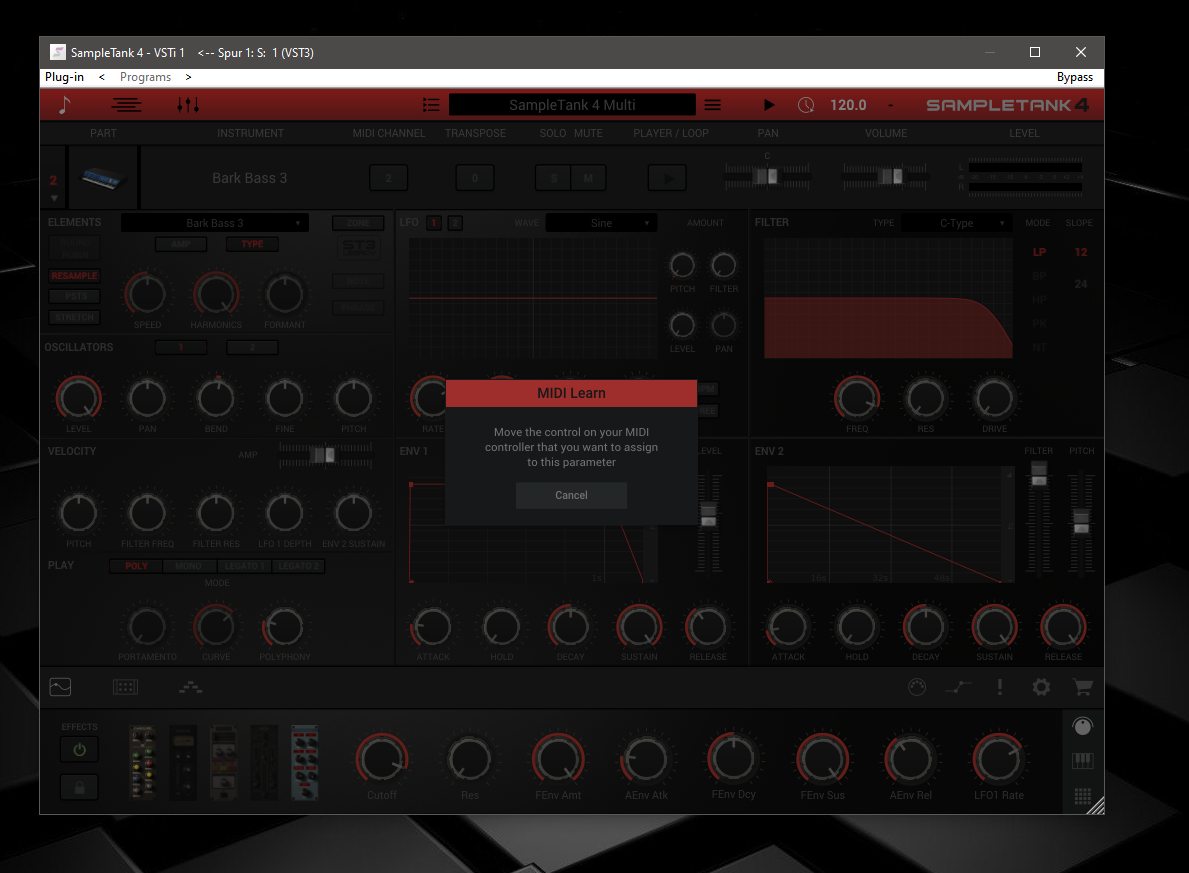
Task: Open the hamburger menu beside the multi name
Action: pos(713,105)
